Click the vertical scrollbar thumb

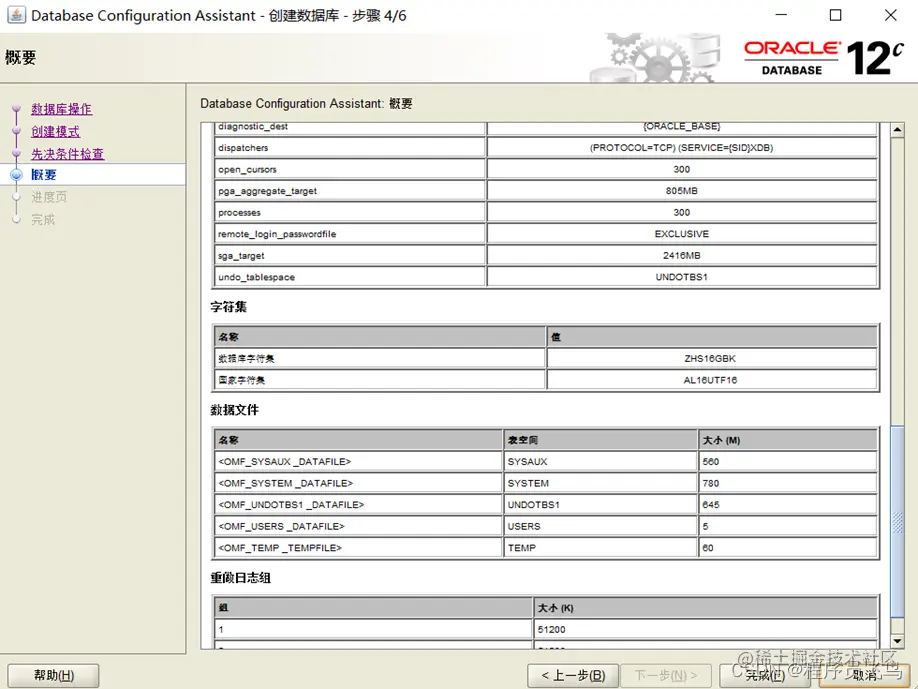tap(897, 521)
